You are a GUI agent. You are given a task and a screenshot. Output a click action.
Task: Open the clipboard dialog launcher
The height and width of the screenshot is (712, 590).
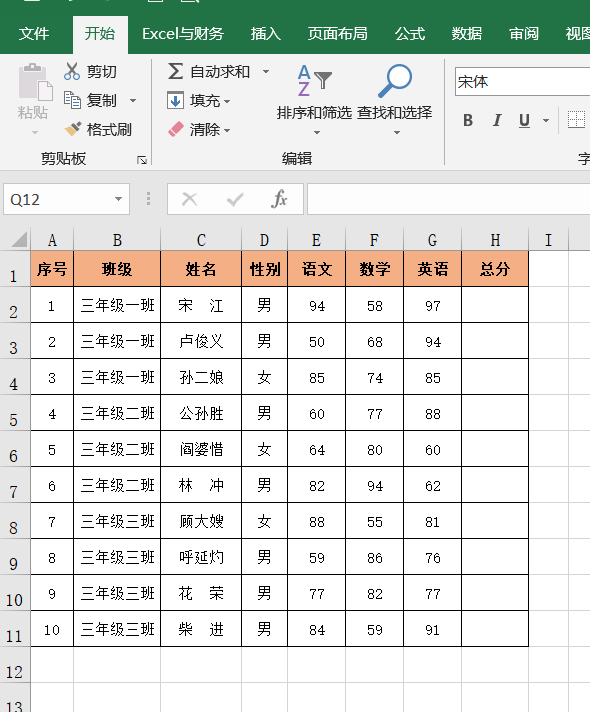click(x=142, y=160)
